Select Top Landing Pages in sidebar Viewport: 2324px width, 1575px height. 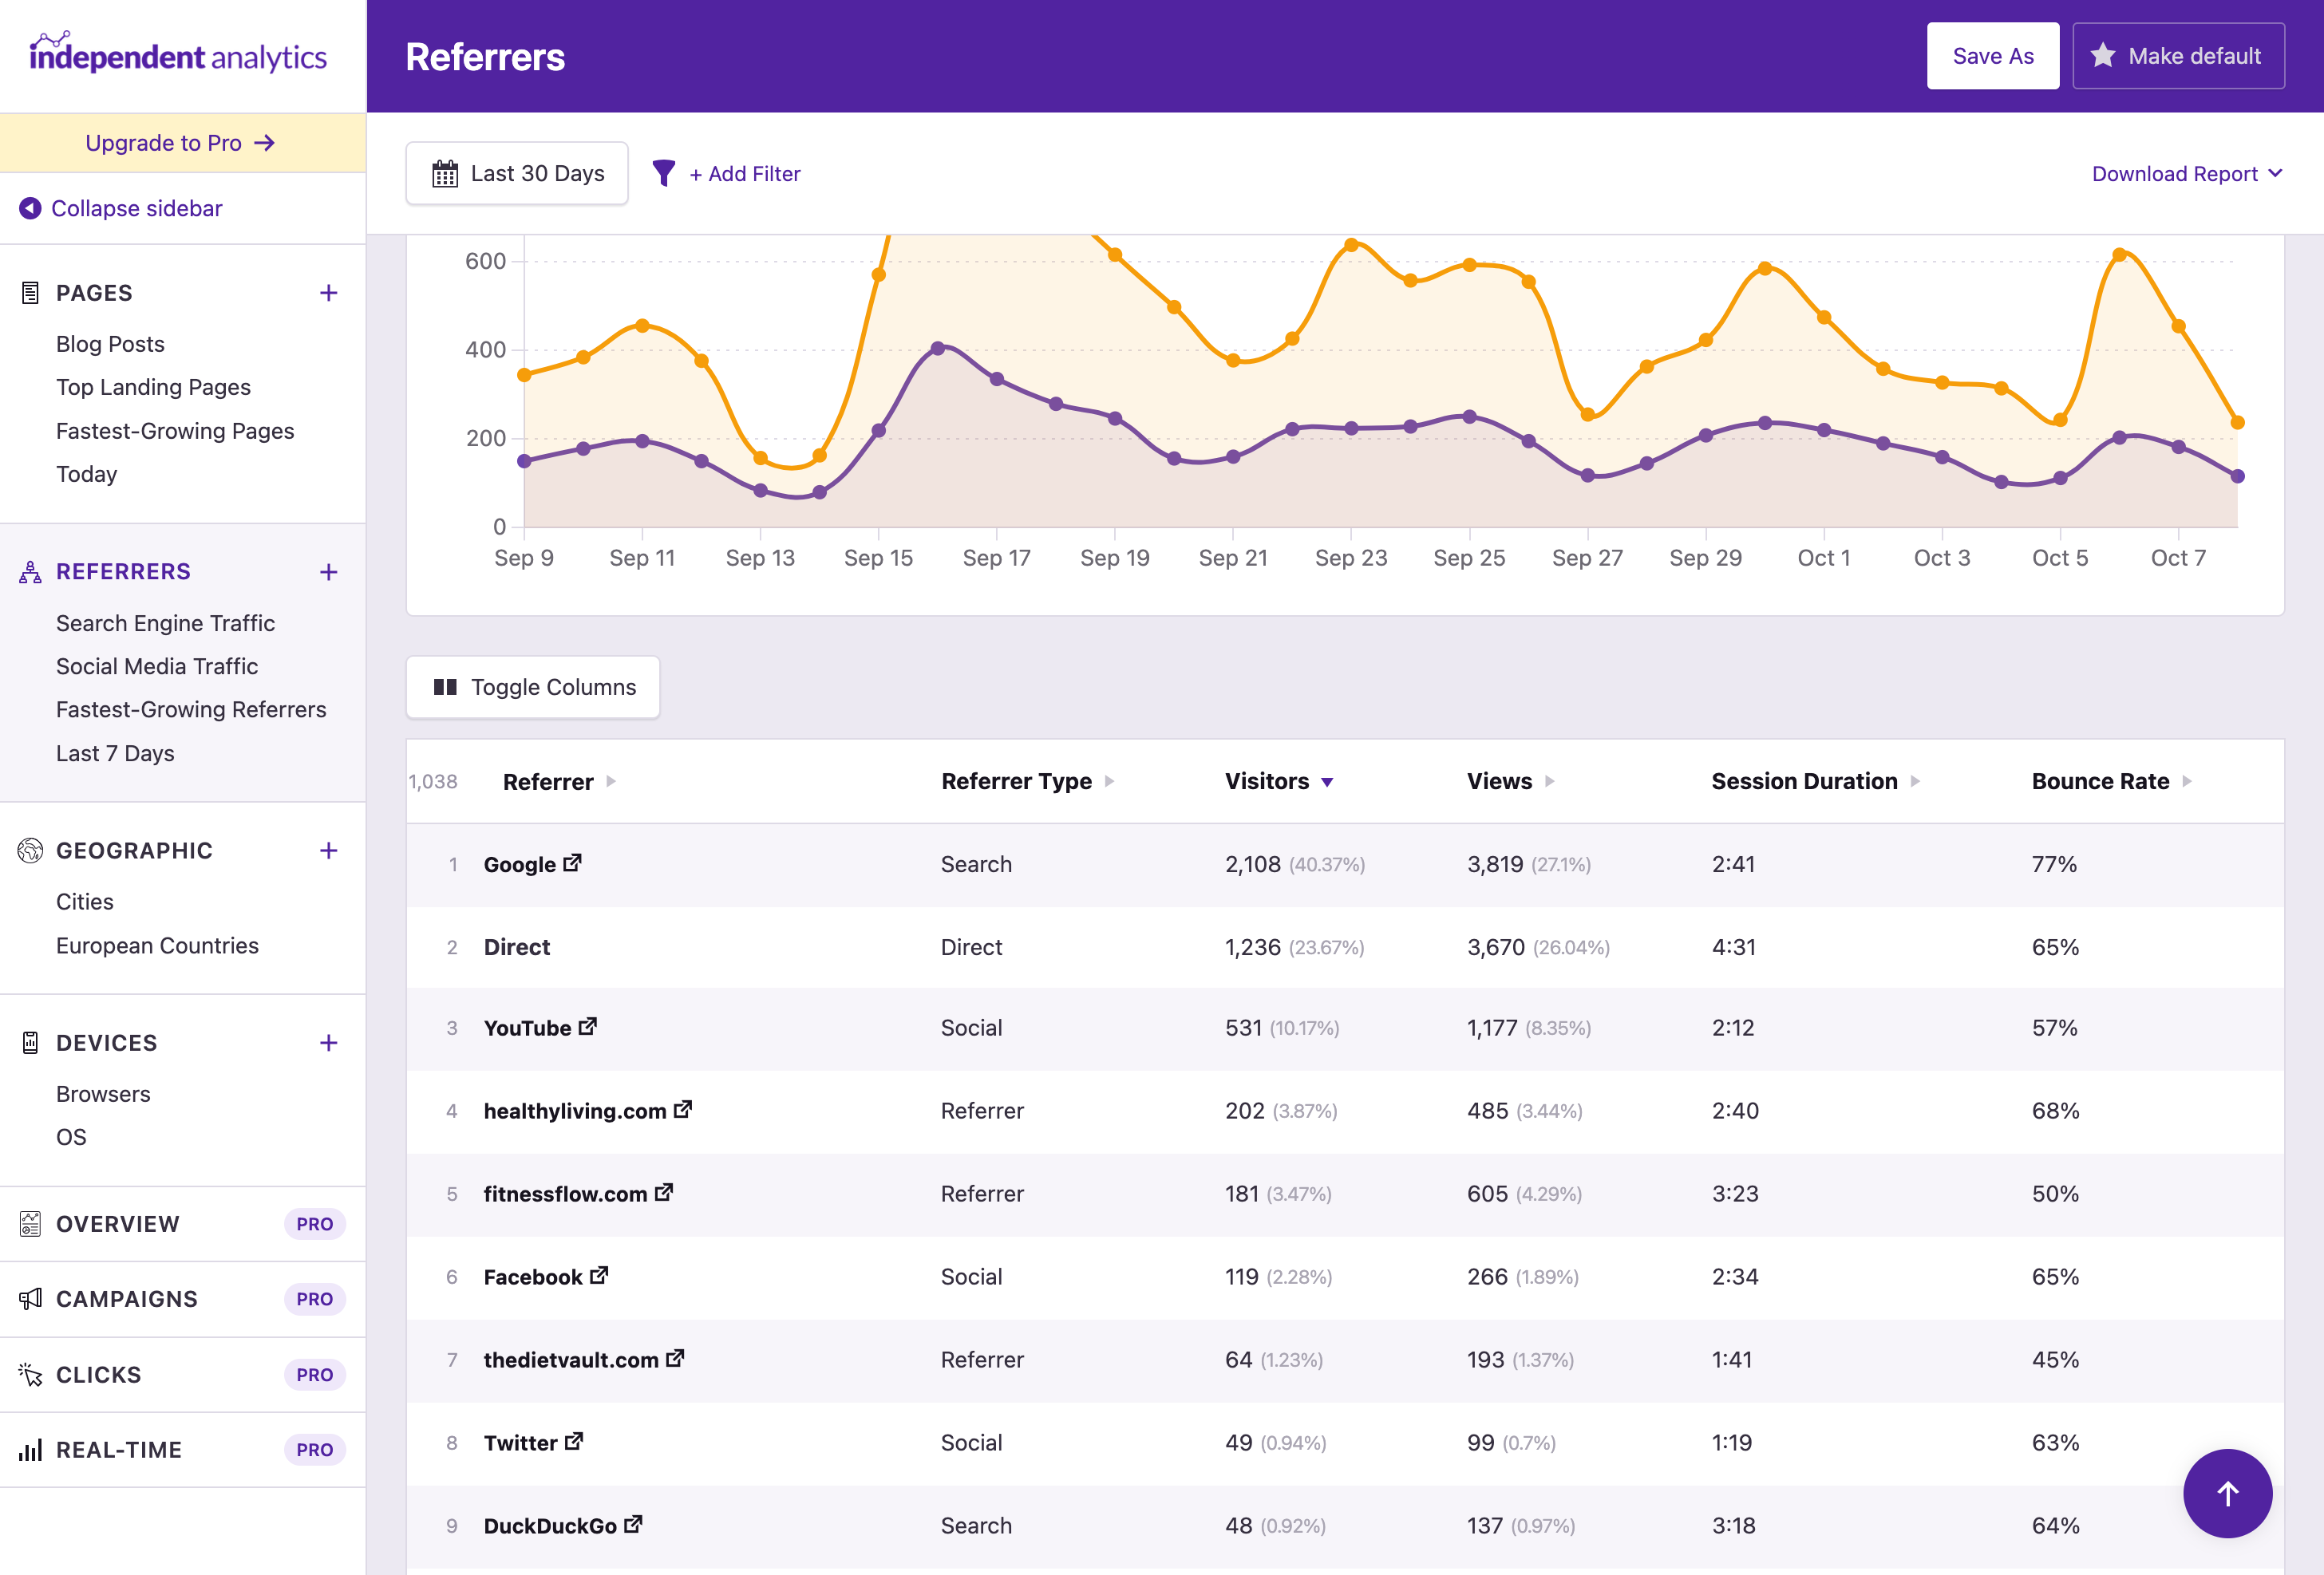click(153, 387)
